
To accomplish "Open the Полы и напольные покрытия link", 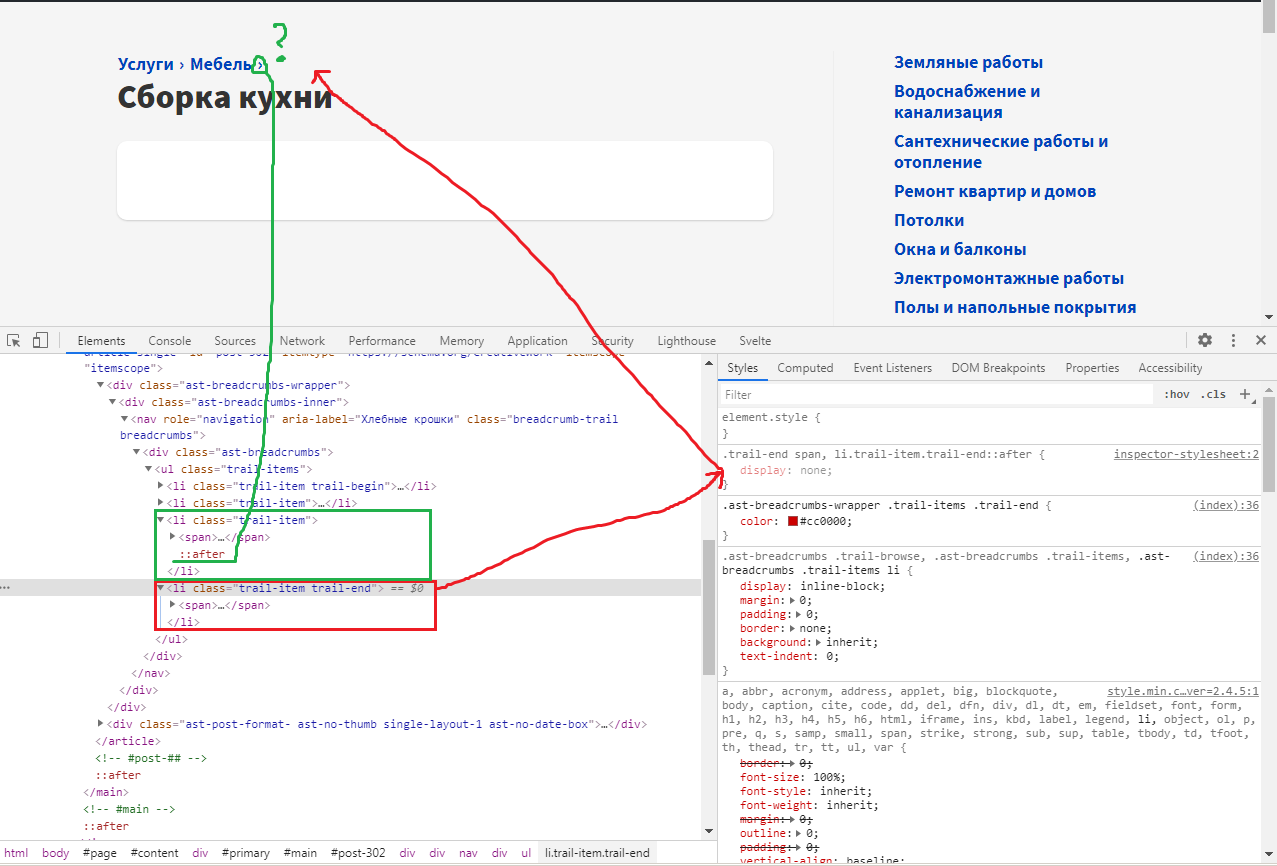I will (1015, 307).
